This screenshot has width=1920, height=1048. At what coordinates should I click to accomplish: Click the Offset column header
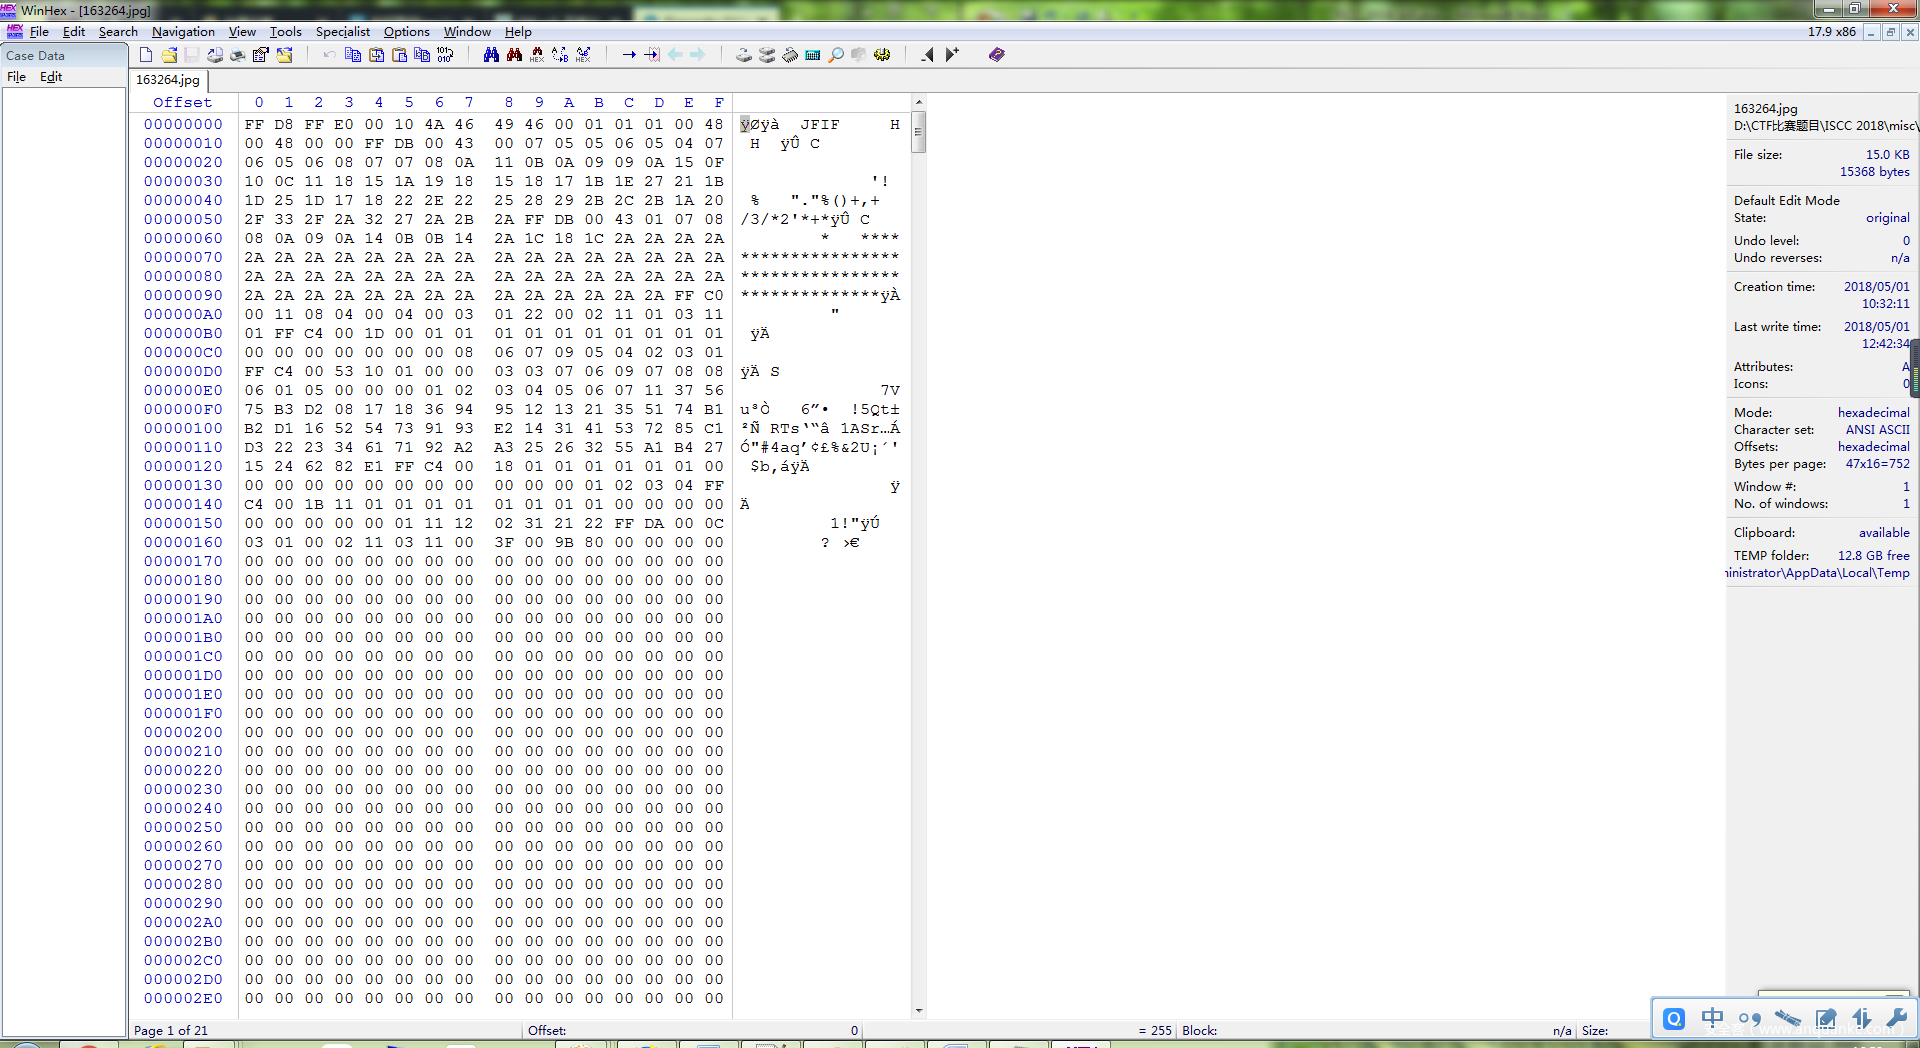pyautogui.click(x=183, y=103)
